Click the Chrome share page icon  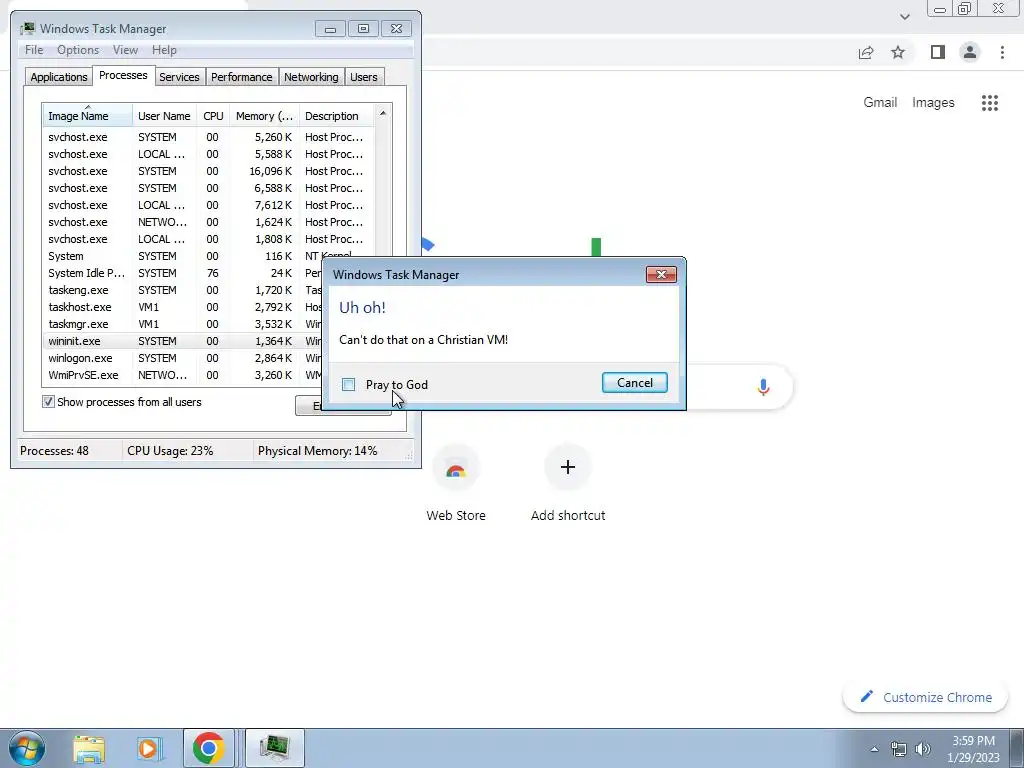(866, 52)
